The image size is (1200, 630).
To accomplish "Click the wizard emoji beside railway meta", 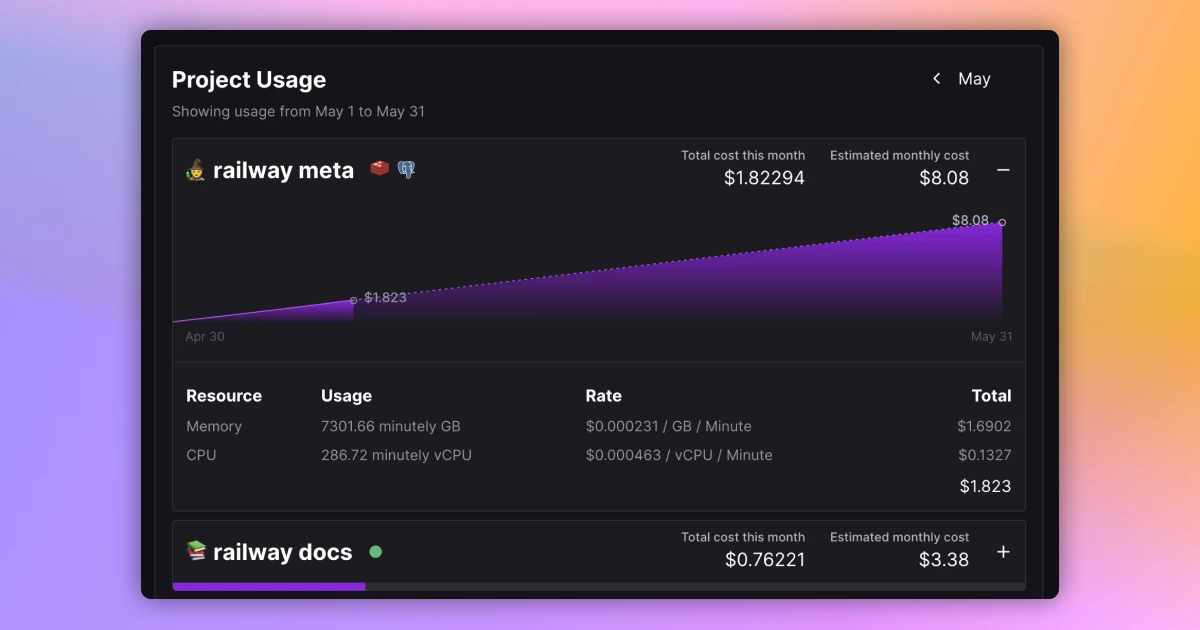I will point(195,171).
